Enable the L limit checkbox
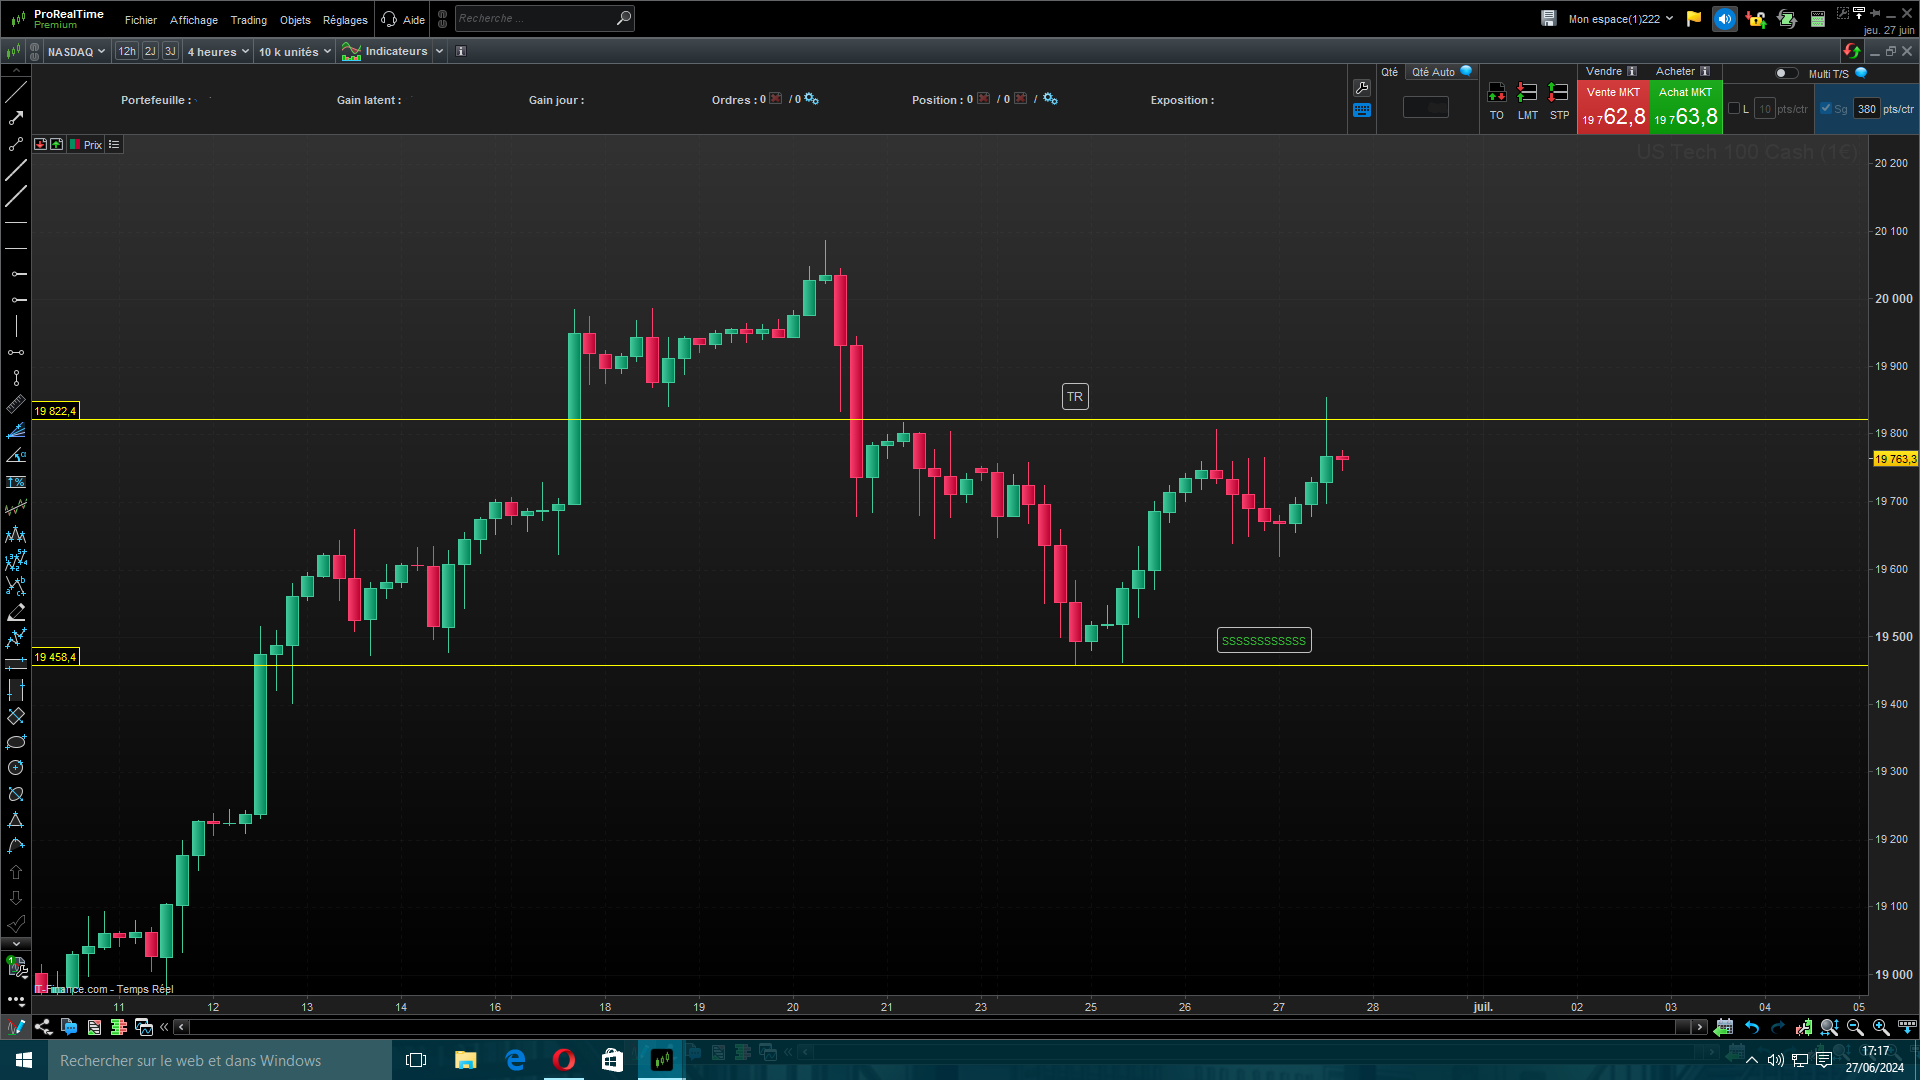Screen dimensions: 1920x1080 click(1734, 109)
